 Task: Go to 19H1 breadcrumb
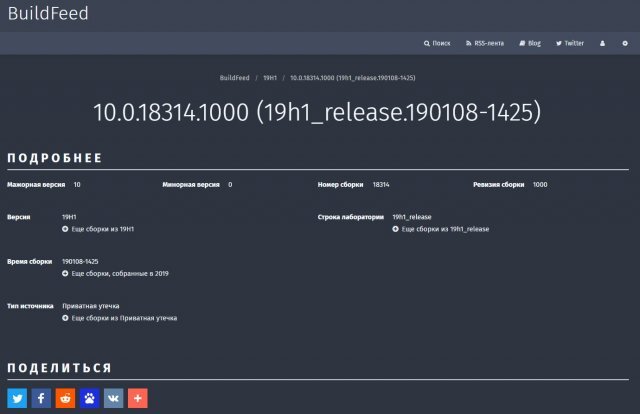(x=270, y=78)
